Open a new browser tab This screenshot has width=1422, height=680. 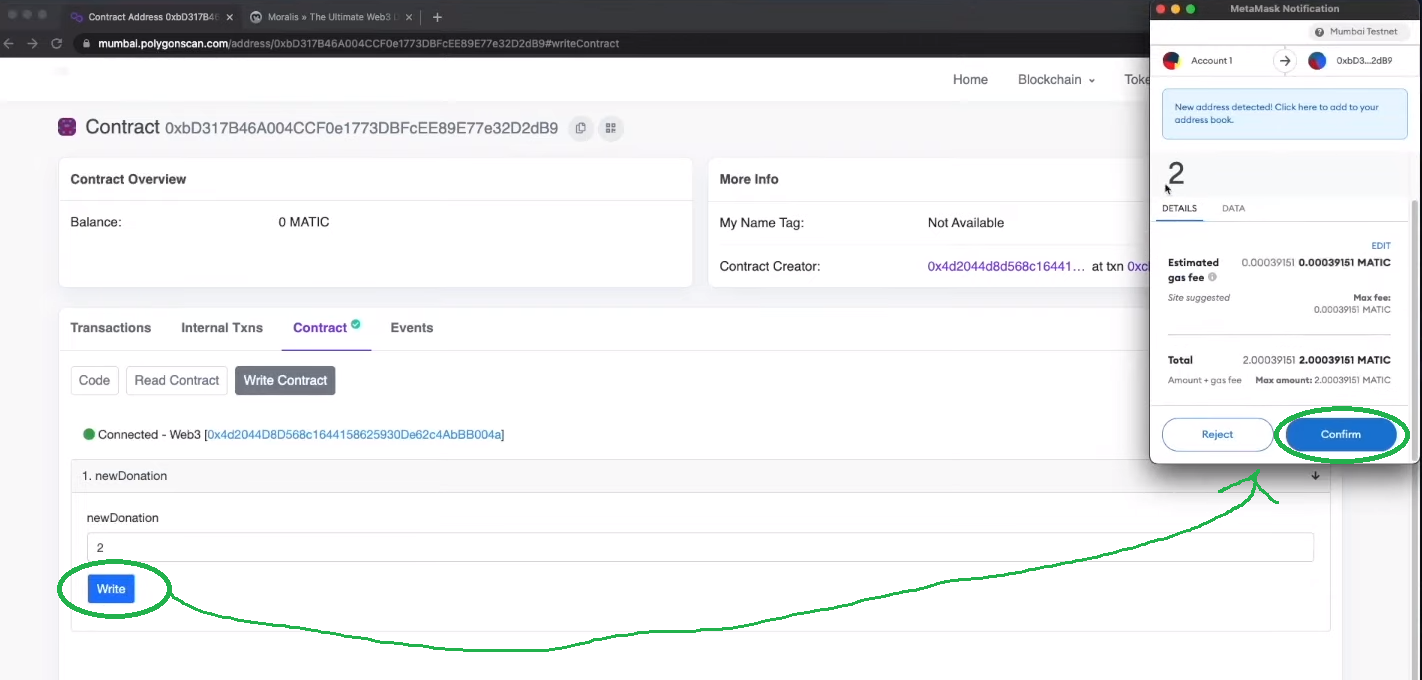(437, 17)
